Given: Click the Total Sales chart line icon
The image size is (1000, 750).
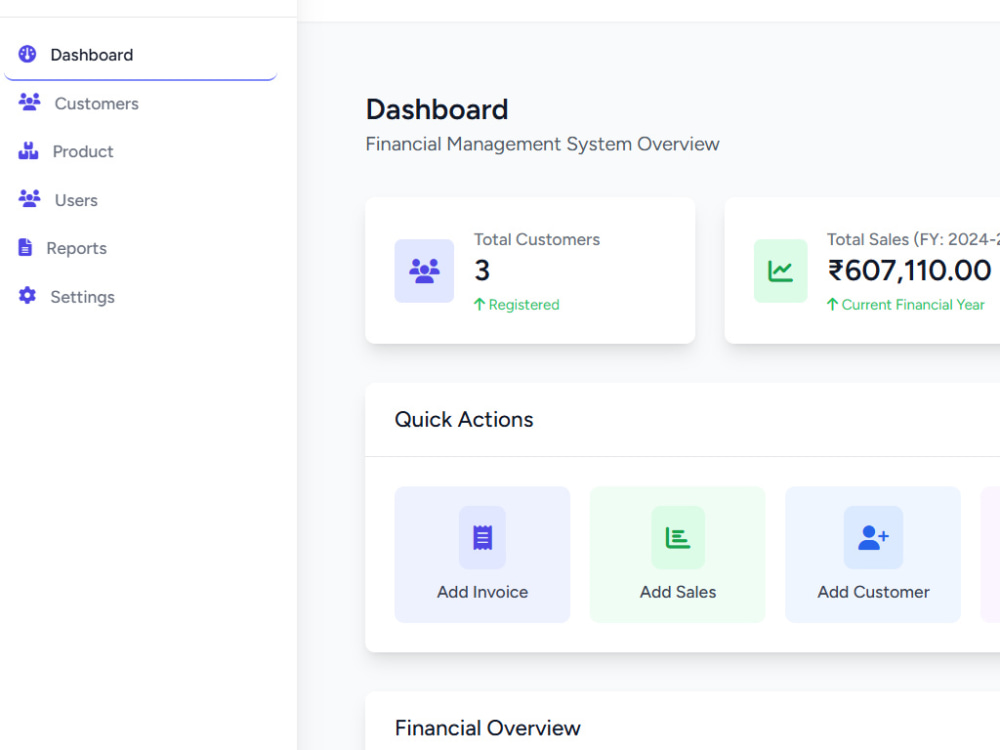Looking at the screenshot, I should click(780, 271).
